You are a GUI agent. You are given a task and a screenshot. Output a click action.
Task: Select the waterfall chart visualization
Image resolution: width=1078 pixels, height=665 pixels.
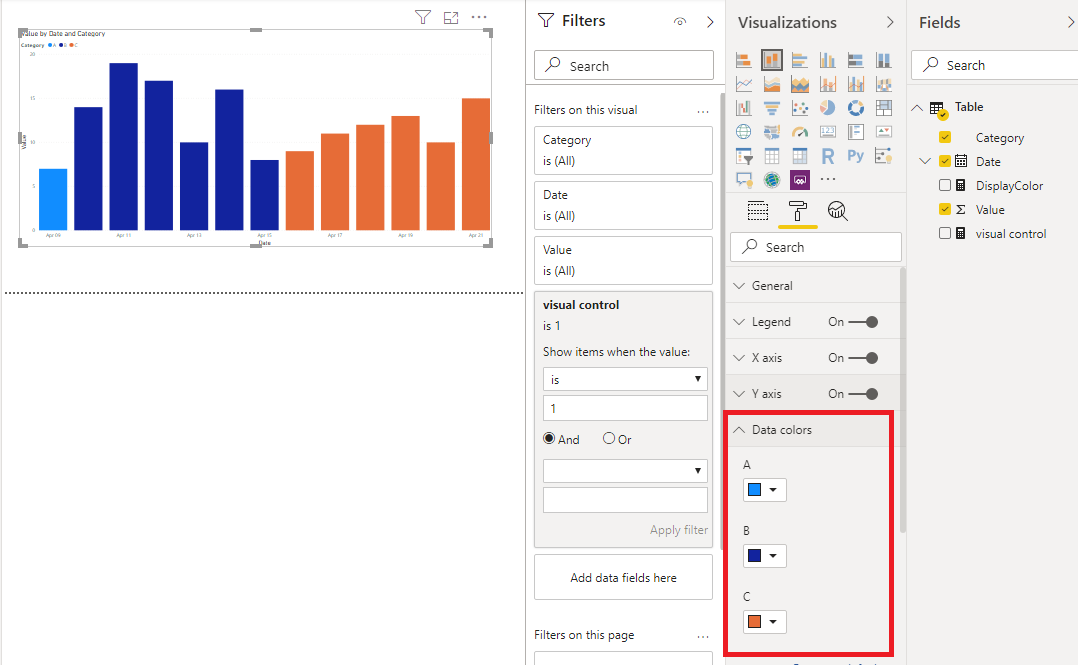coord(744,108)
